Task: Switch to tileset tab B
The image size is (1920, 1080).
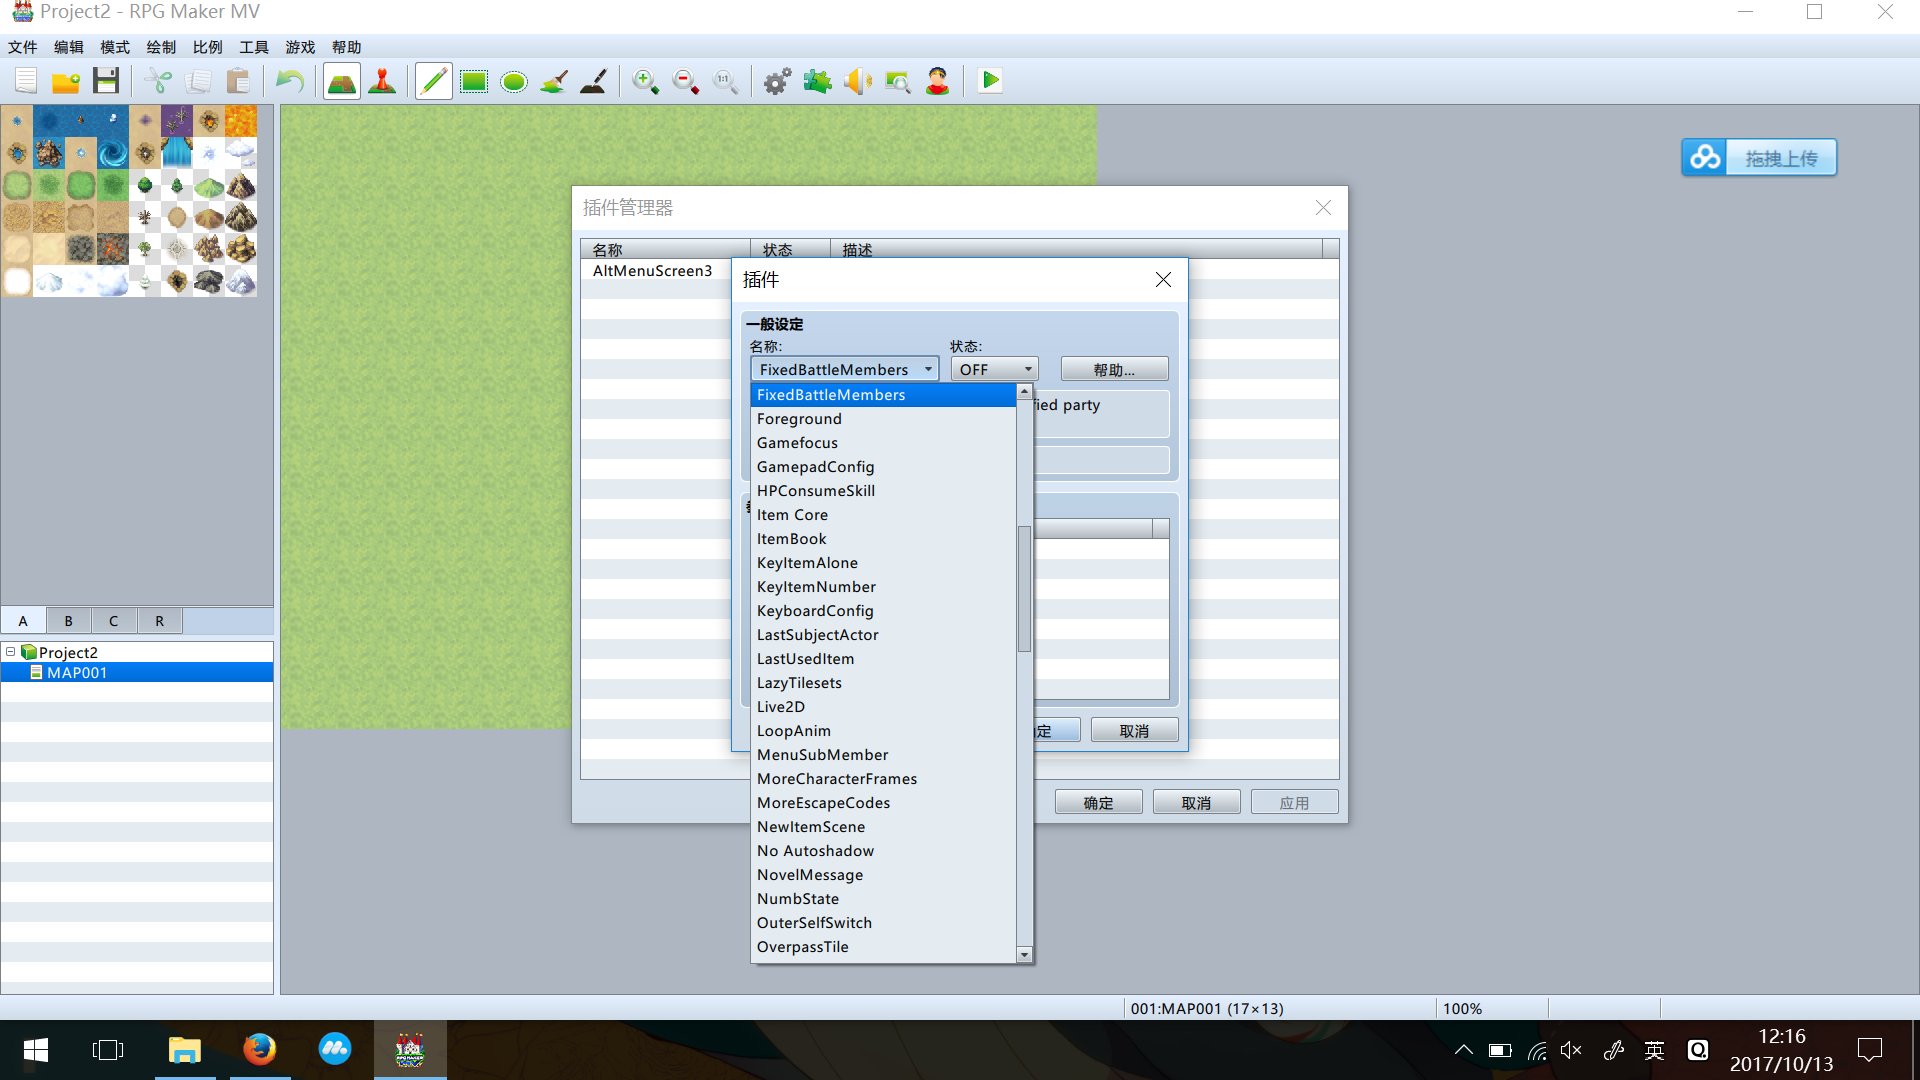Action: coord(68,621)
